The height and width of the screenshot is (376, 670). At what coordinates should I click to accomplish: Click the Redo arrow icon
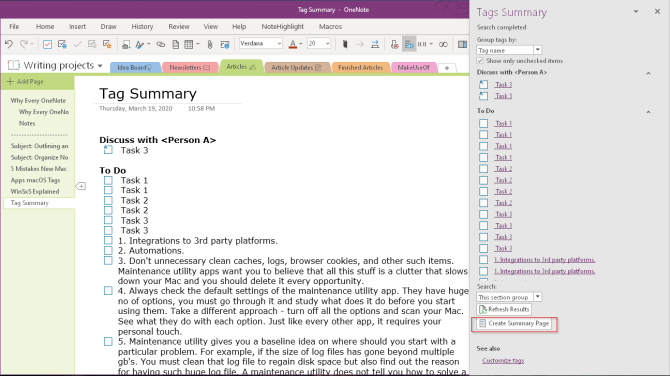[x=24, y=44]
